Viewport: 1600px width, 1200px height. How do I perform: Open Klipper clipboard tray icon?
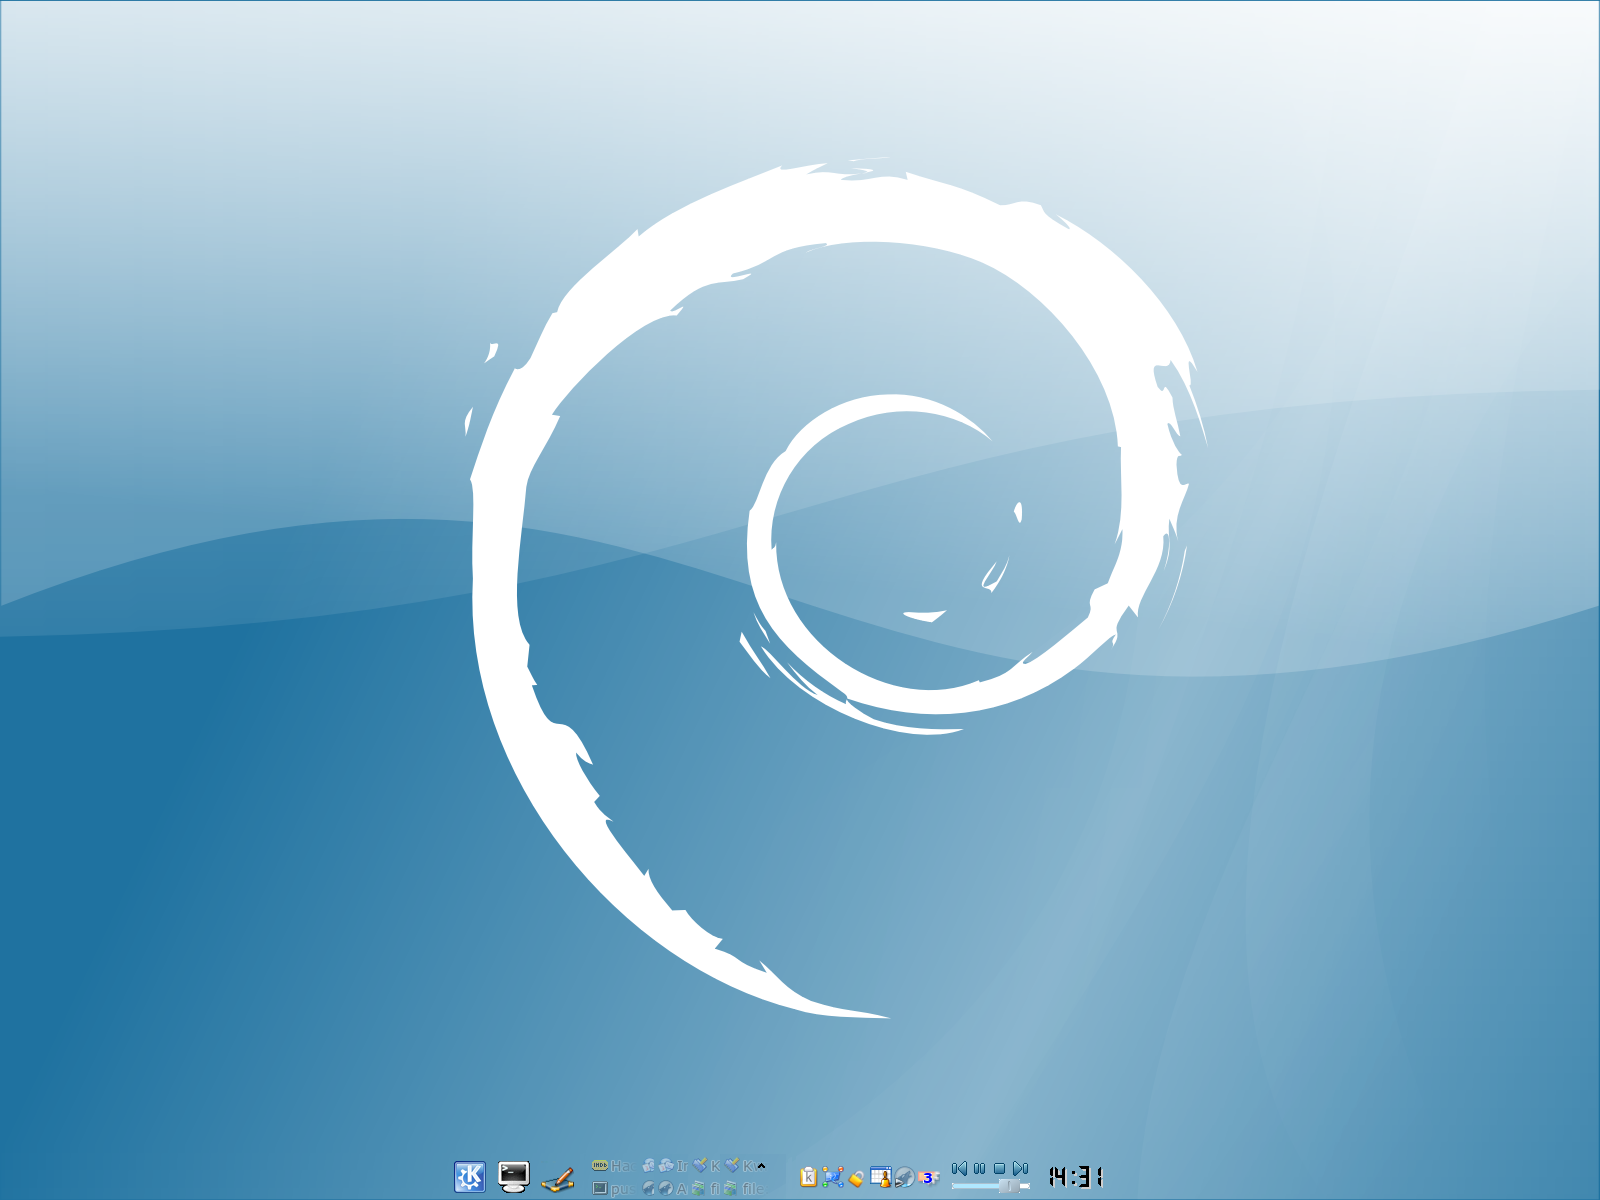coord(808,1177)
